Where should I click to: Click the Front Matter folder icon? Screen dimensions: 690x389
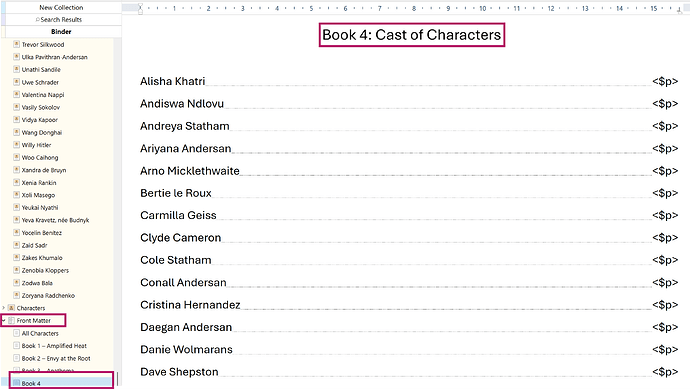[x=11, y=320]
